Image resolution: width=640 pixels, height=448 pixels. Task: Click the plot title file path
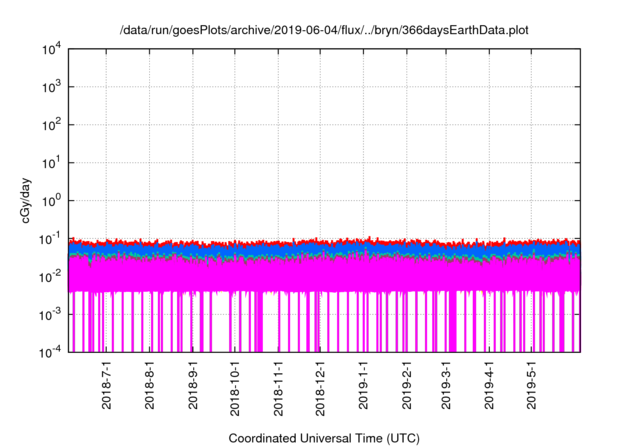[324, 30]
